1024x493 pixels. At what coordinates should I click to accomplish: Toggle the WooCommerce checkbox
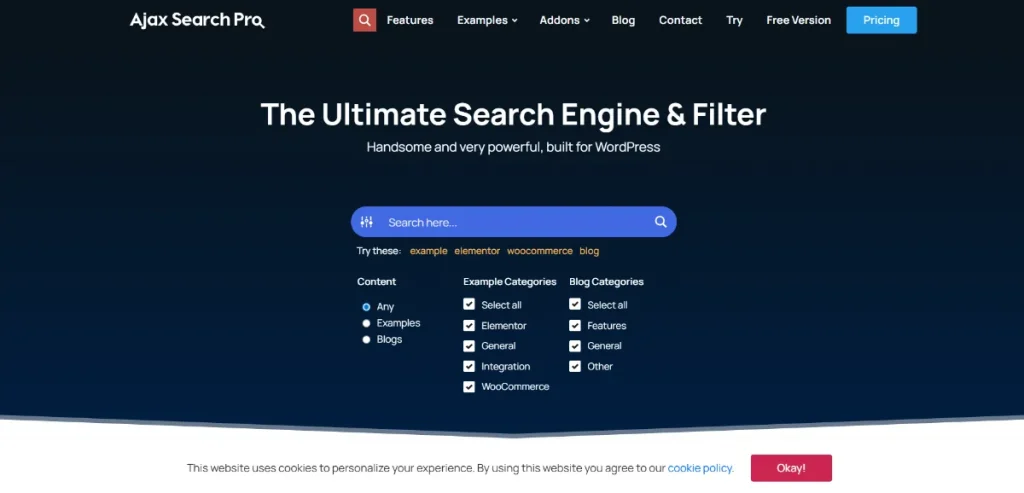click(469, 387)
